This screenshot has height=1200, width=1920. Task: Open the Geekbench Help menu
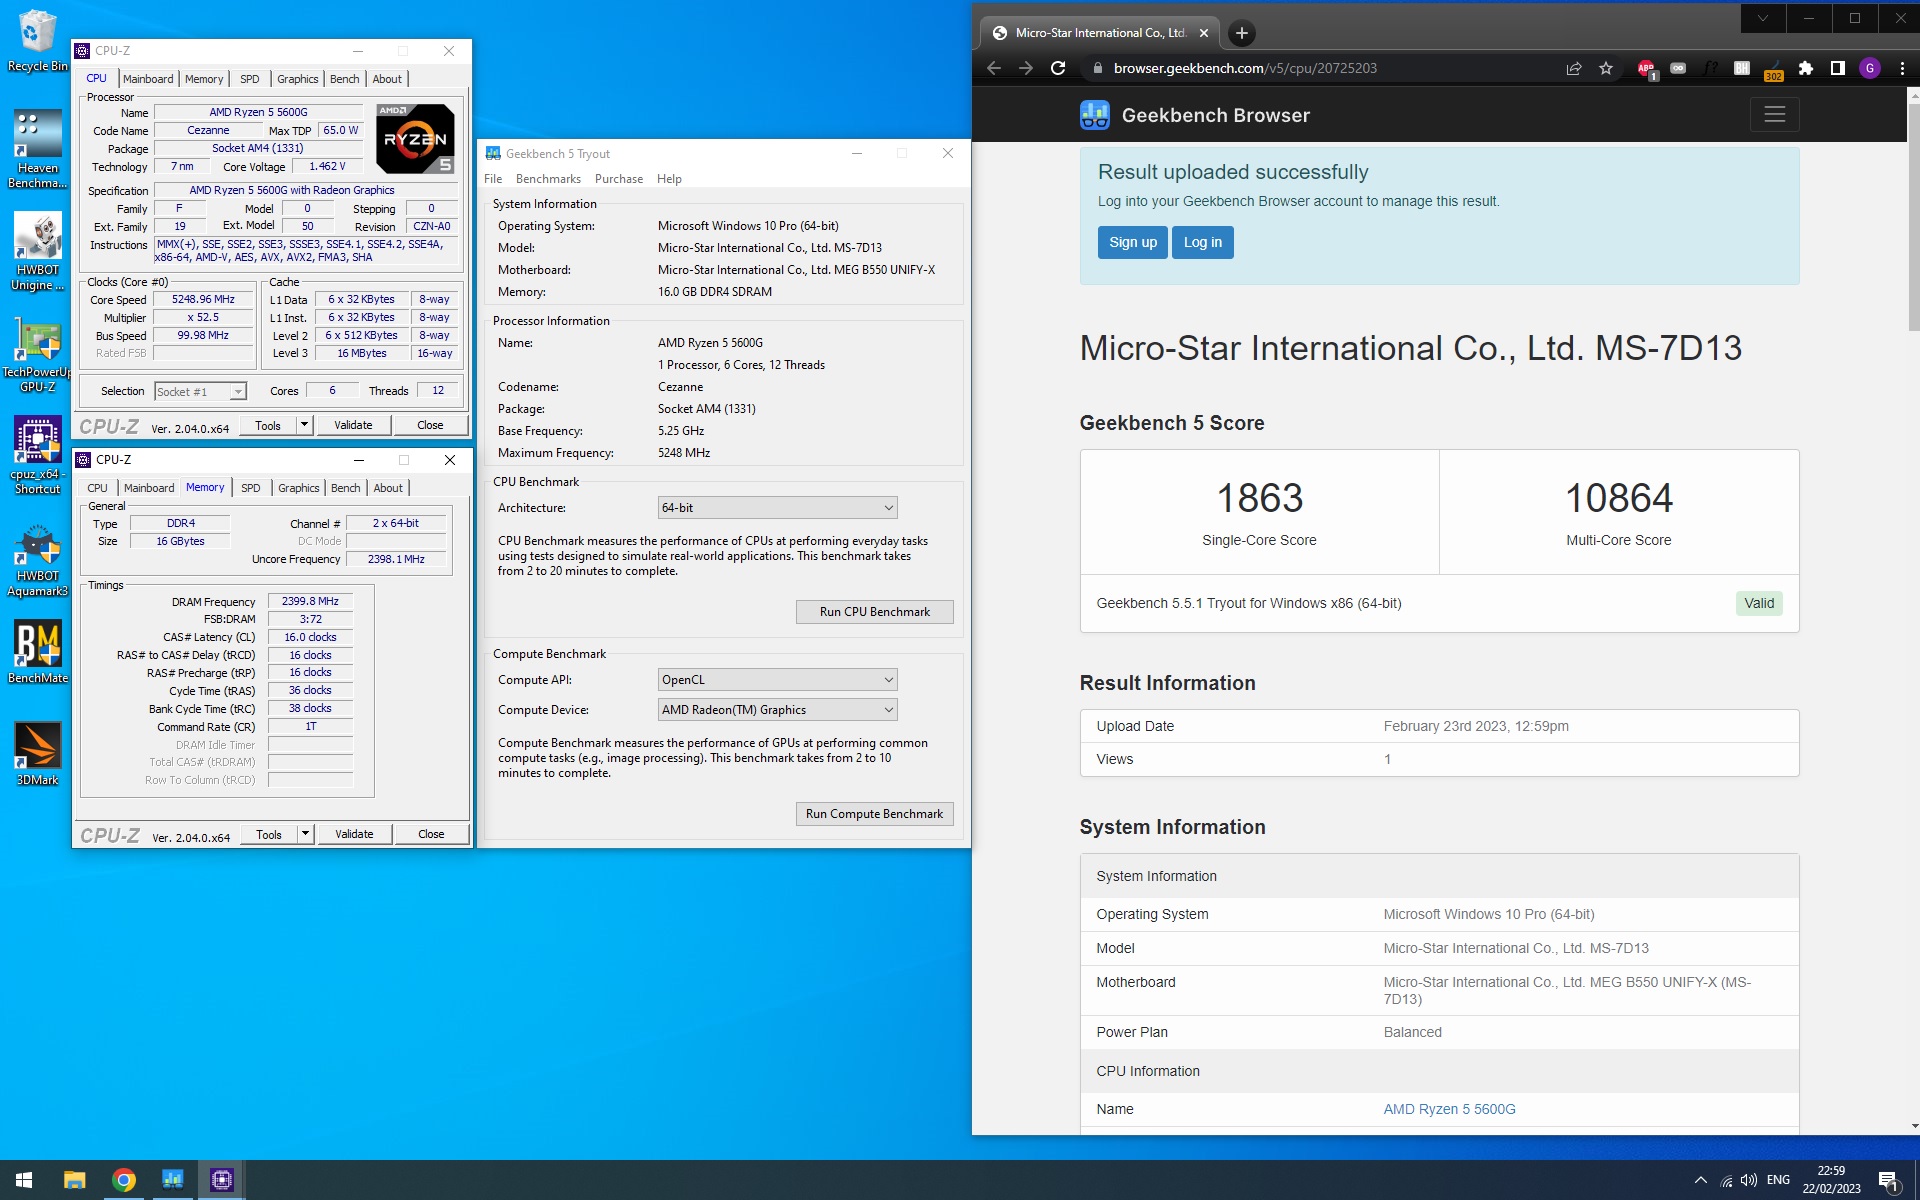click(x=669, y=179)
